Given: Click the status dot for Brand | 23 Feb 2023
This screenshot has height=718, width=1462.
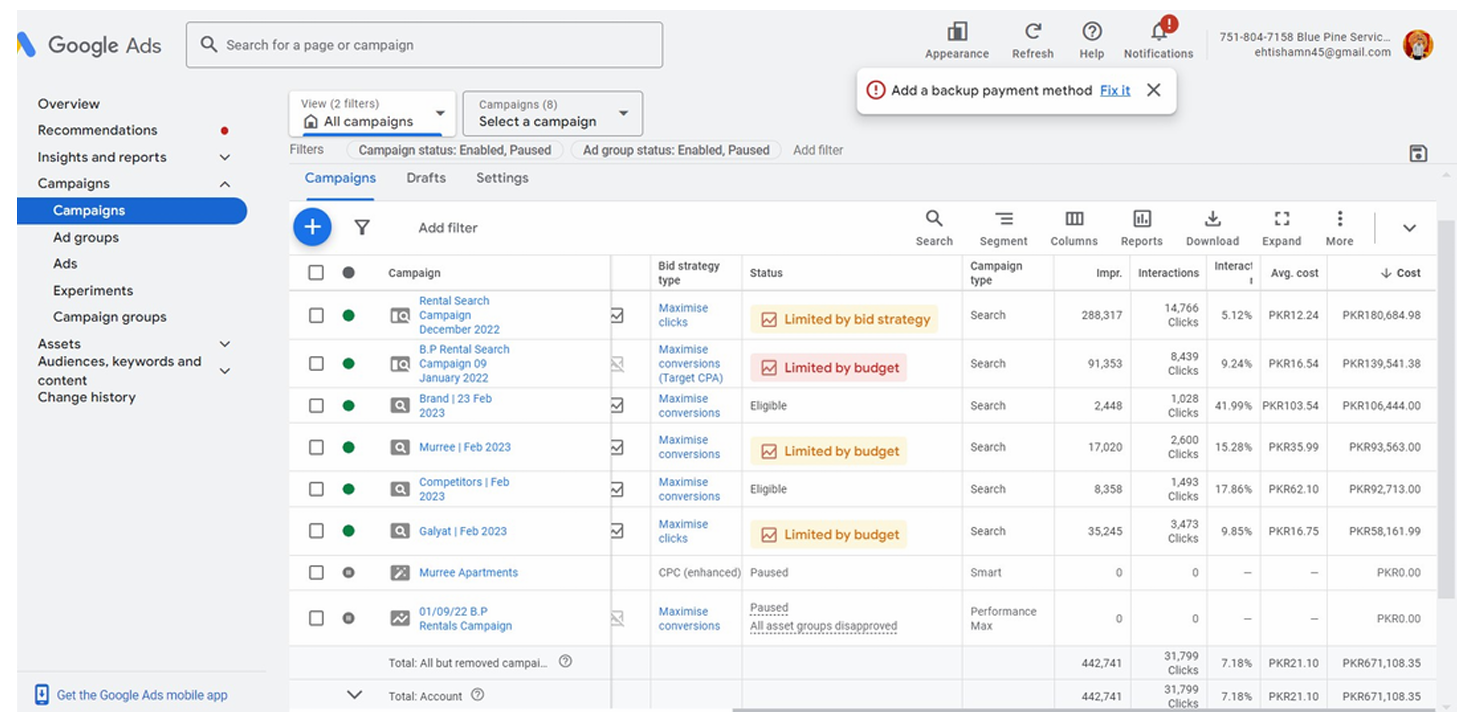Looking at the screenshot, I should pos(348,406).
